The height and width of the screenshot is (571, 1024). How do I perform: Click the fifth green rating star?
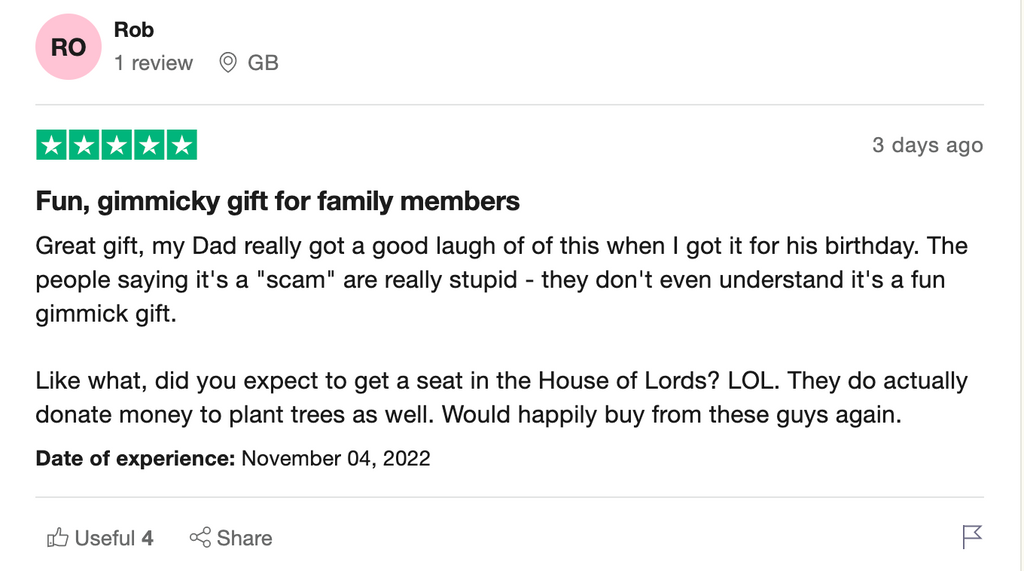pyautogui.click(x=181, y=145)
